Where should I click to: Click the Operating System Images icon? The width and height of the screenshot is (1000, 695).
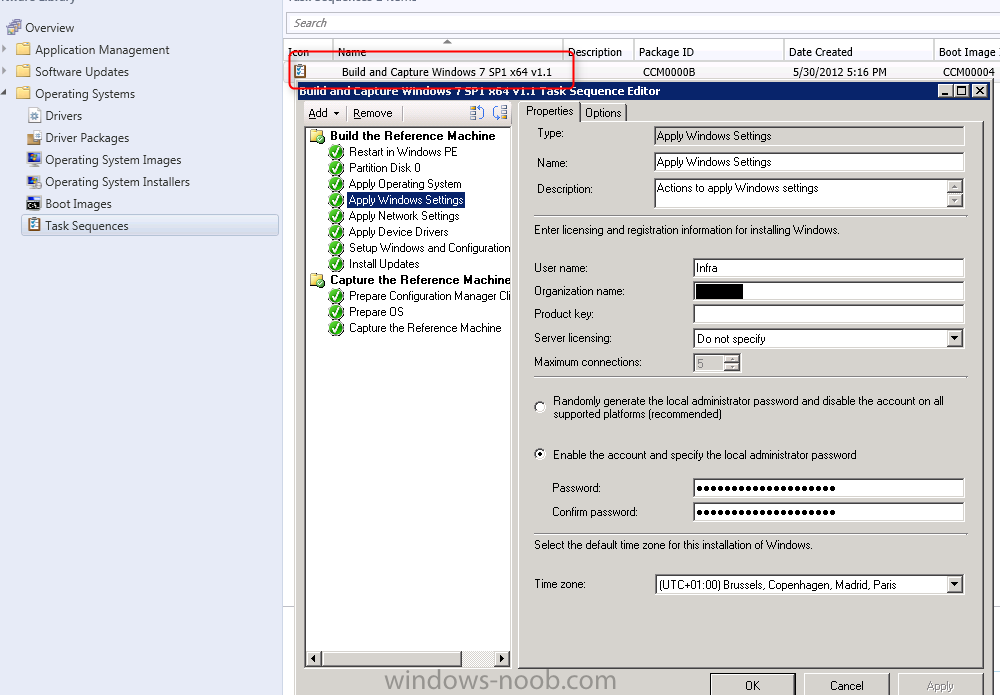pyautogui.click(x=34, y=159)
